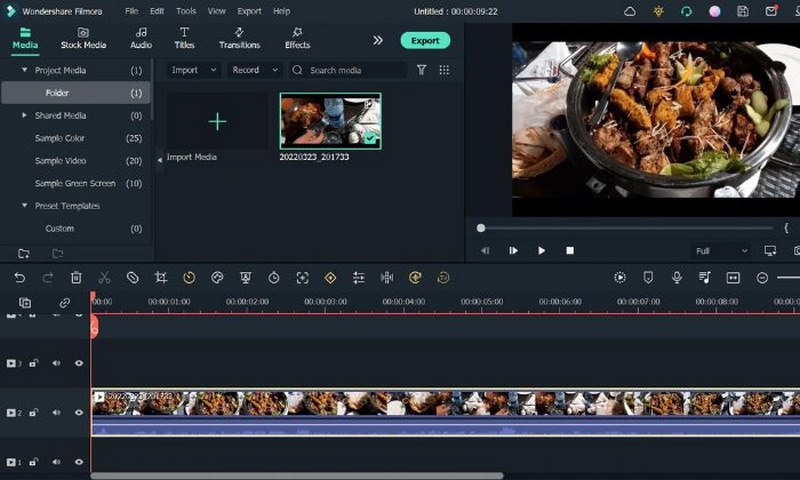
Task: Click the add track icon
Action: point(24,303)
